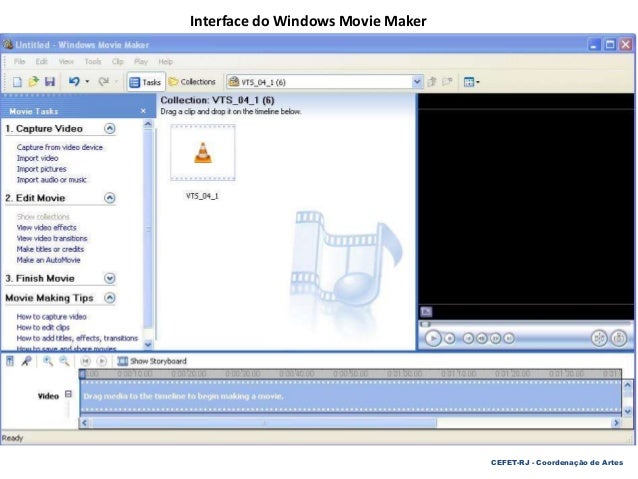Click the Take Picture camera icon
This screenshot has width=638, height=479.
(x=619, y=338)
